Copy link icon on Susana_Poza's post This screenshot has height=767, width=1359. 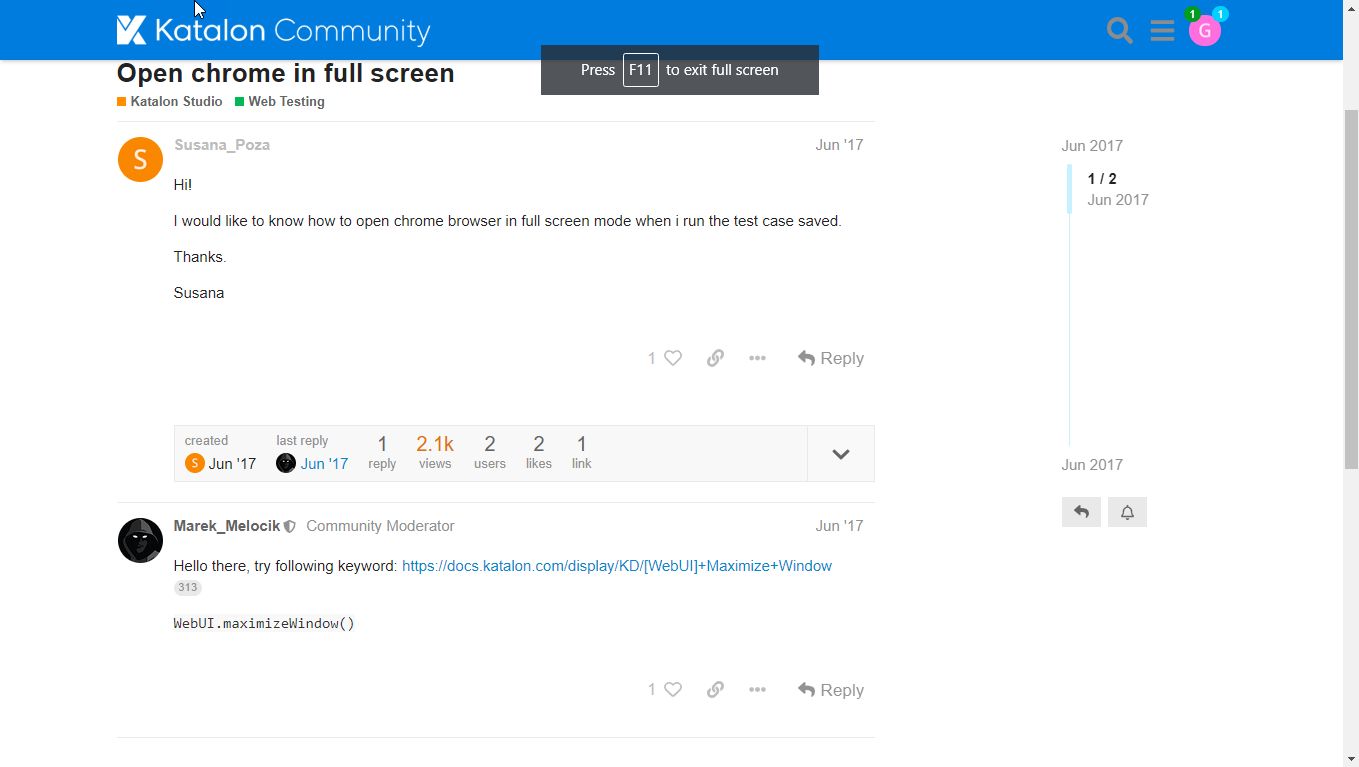point(715,358)
